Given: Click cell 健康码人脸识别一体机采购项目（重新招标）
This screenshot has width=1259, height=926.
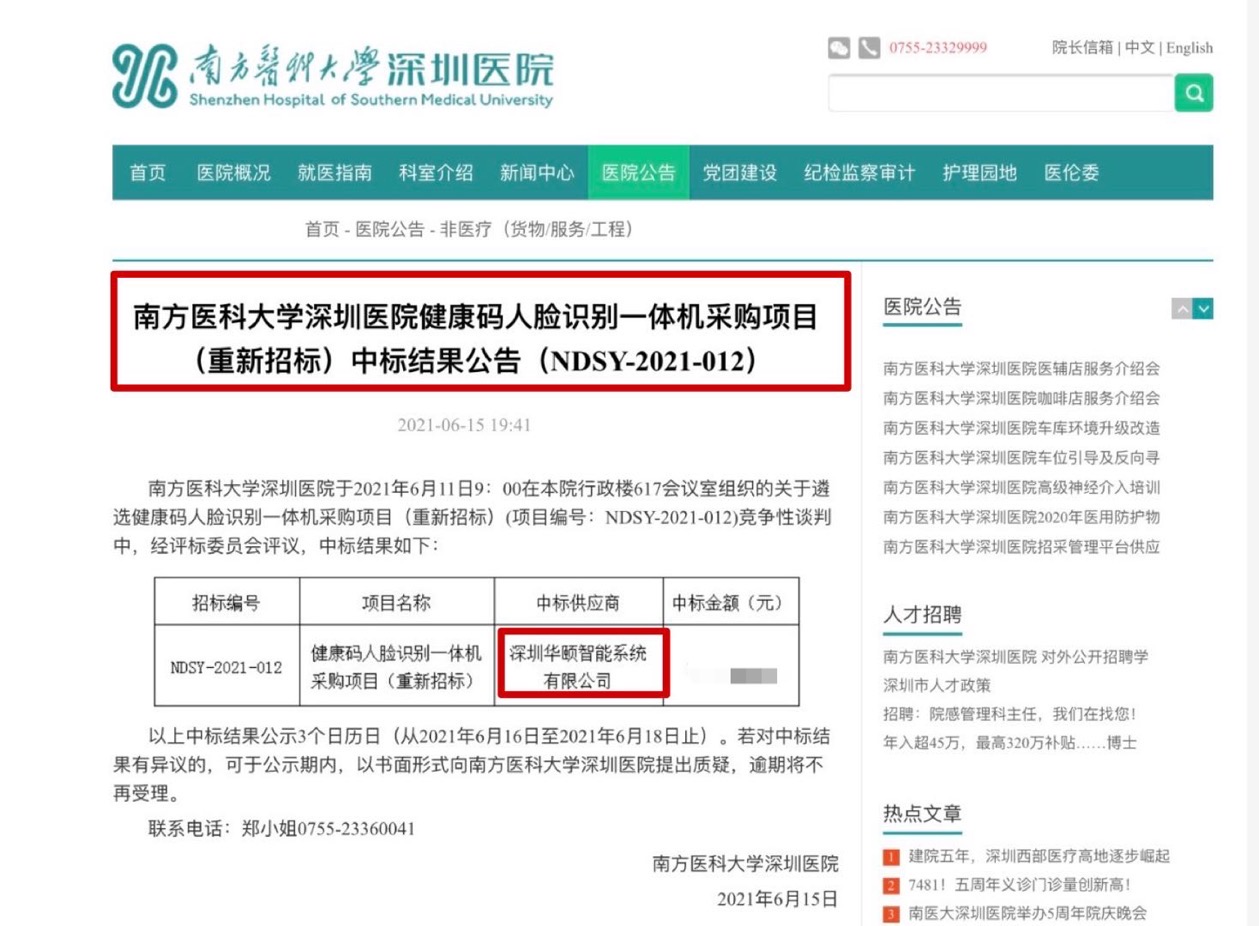Looking at the screenshot, I should coord(397,667).
